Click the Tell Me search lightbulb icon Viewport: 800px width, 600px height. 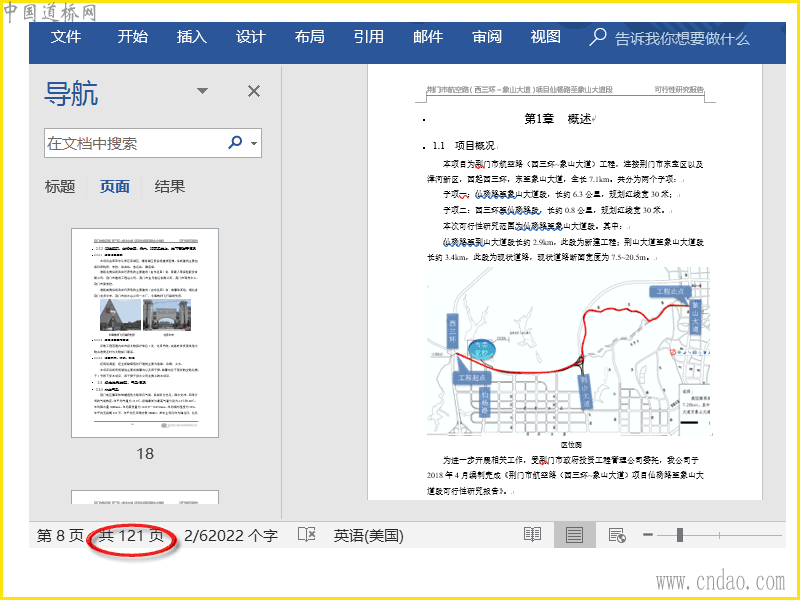pos(597,37)
